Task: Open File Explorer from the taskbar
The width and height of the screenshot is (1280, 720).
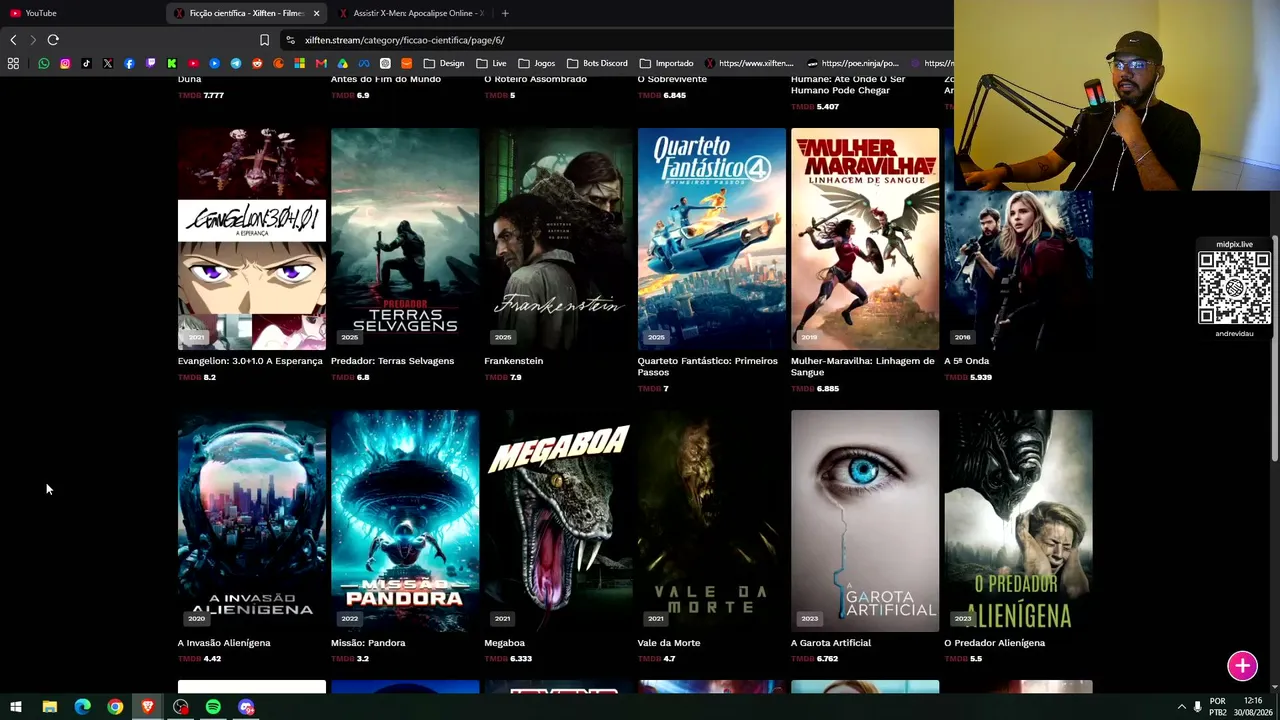Action: point(49,707)
